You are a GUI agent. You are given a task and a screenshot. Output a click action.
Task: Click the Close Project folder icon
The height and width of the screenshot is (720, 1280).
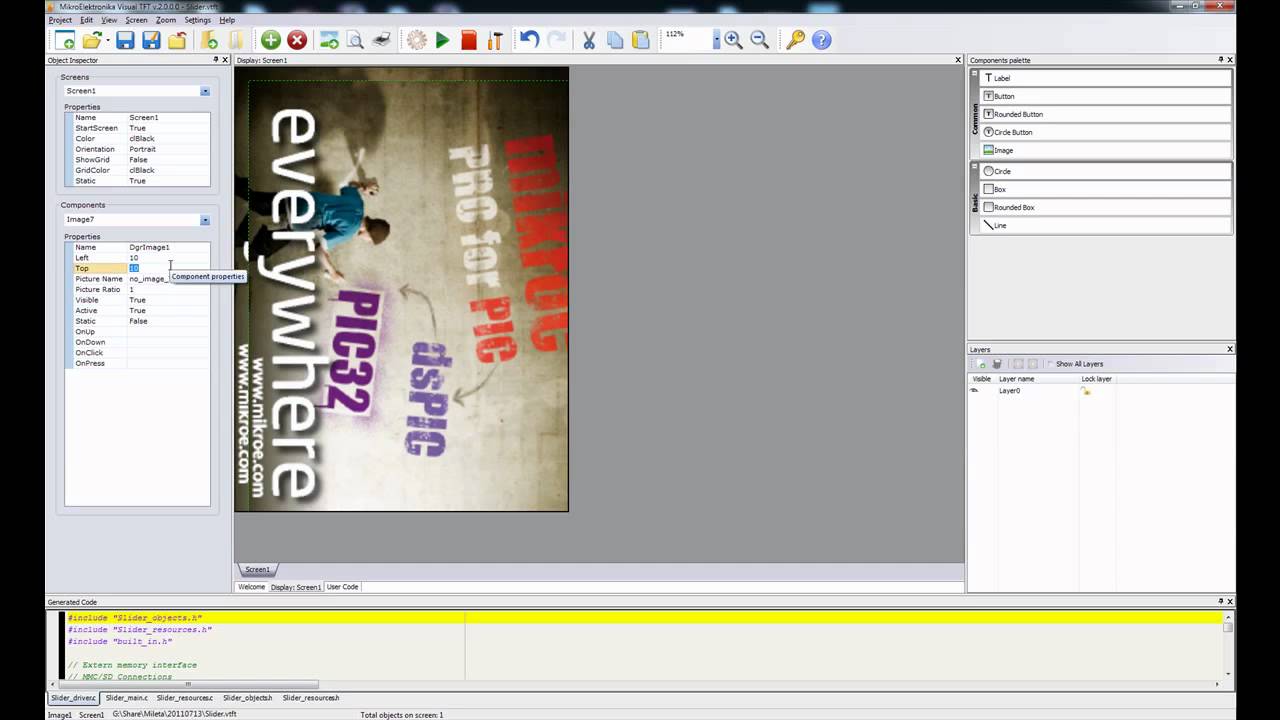[177, 40]
